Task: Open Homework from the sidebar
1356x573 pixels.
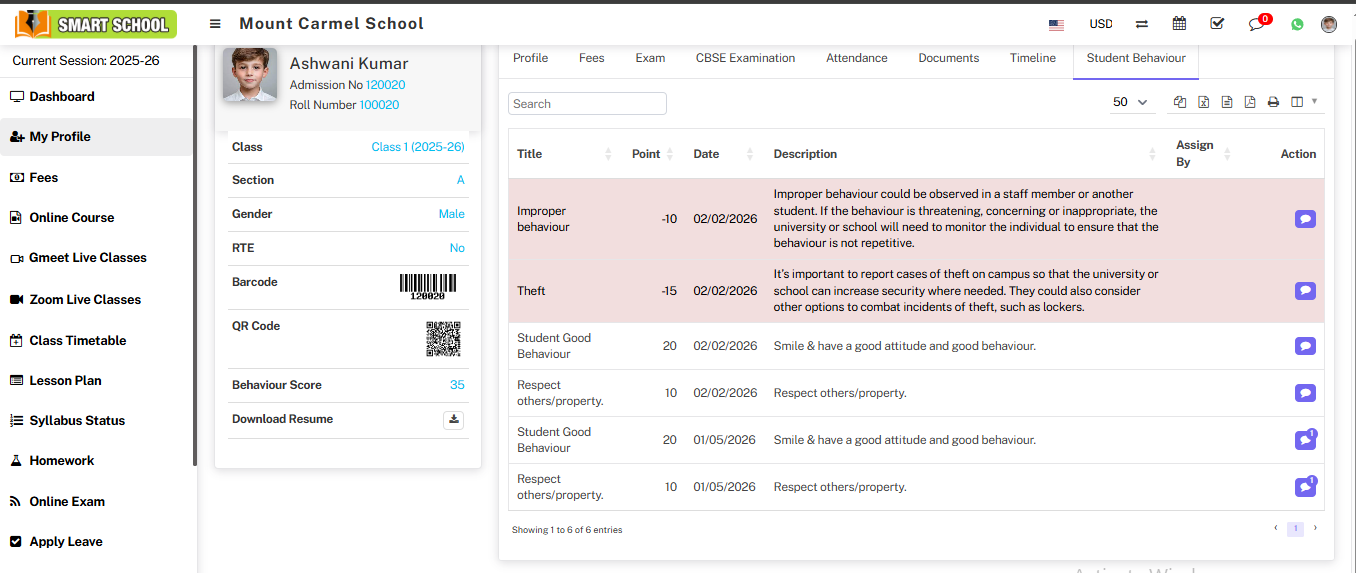Action: point(61,461)
